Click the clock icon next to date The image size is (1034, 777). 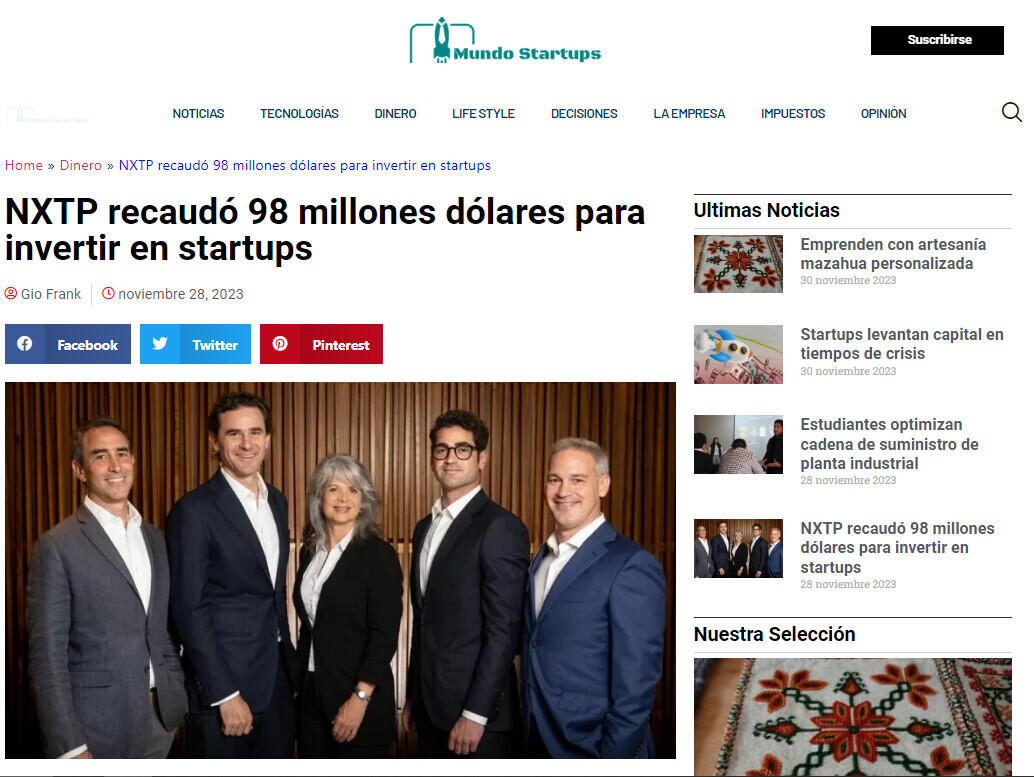108,293
